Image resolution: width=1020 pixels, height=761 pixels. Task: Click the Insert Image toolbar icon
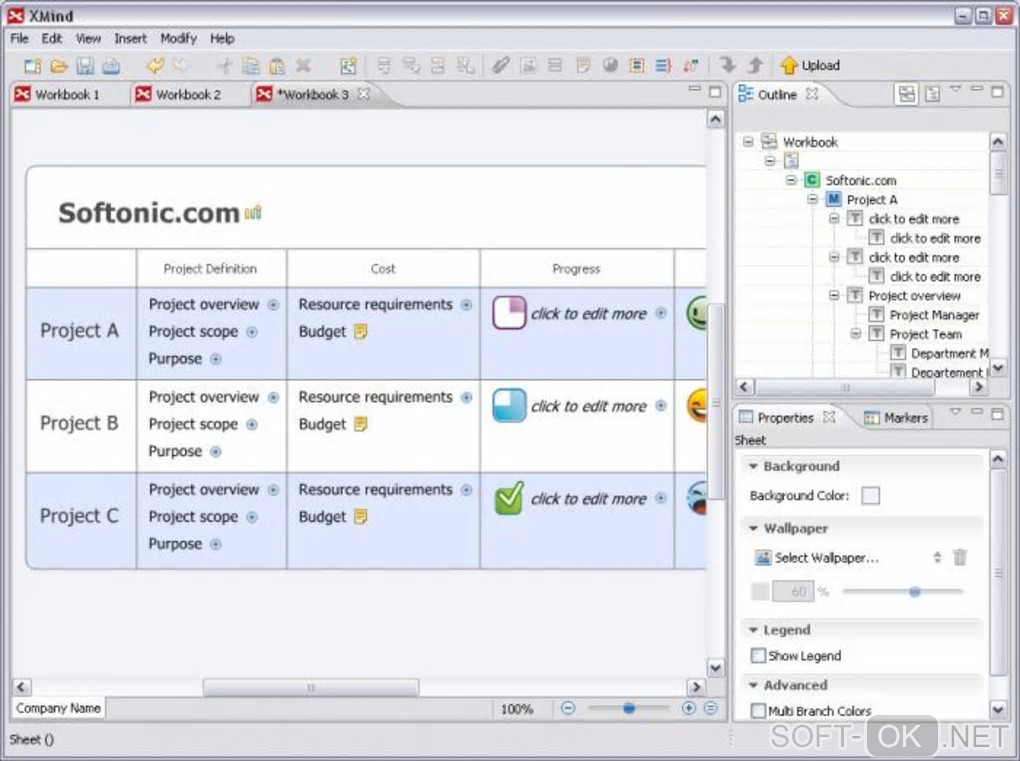(x=528, y=65)
